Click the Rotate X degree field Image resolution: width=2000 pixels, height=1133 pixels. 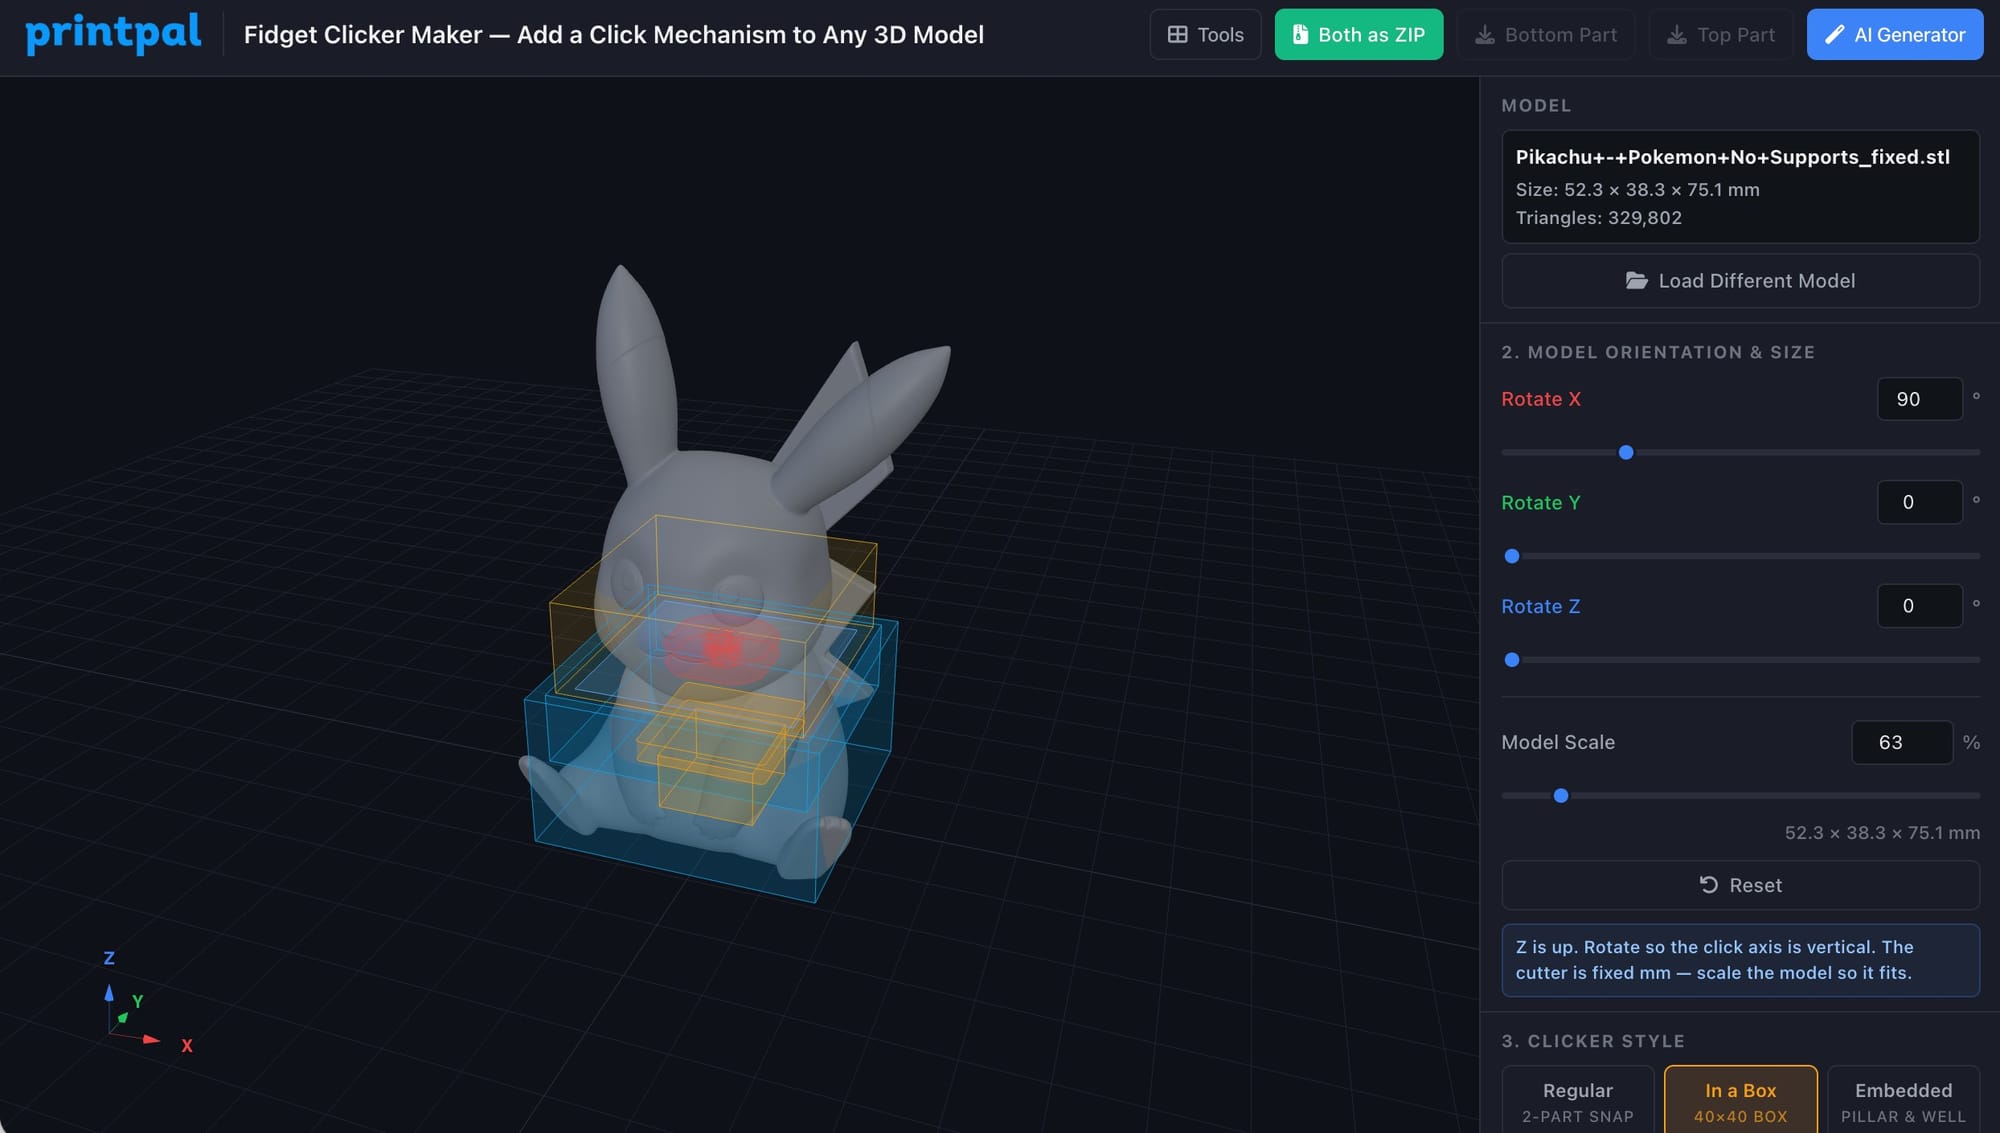coord(1919,399)
